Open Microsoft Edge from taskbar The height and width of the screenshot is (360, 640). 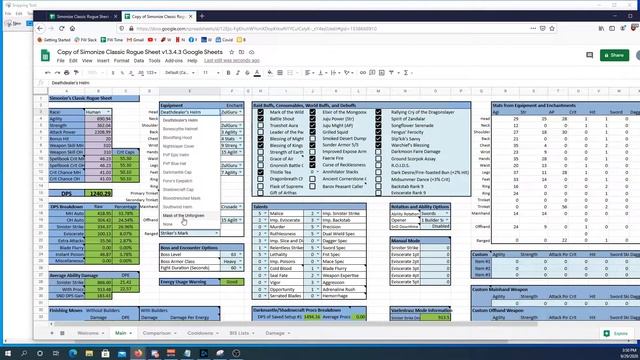point(73,353)
